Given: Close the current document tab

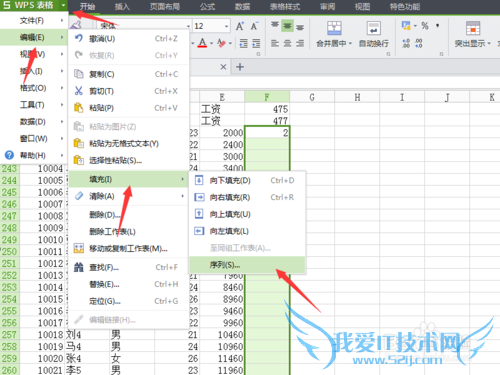Looking at the screenshot, I should click(x=223, y=67).
